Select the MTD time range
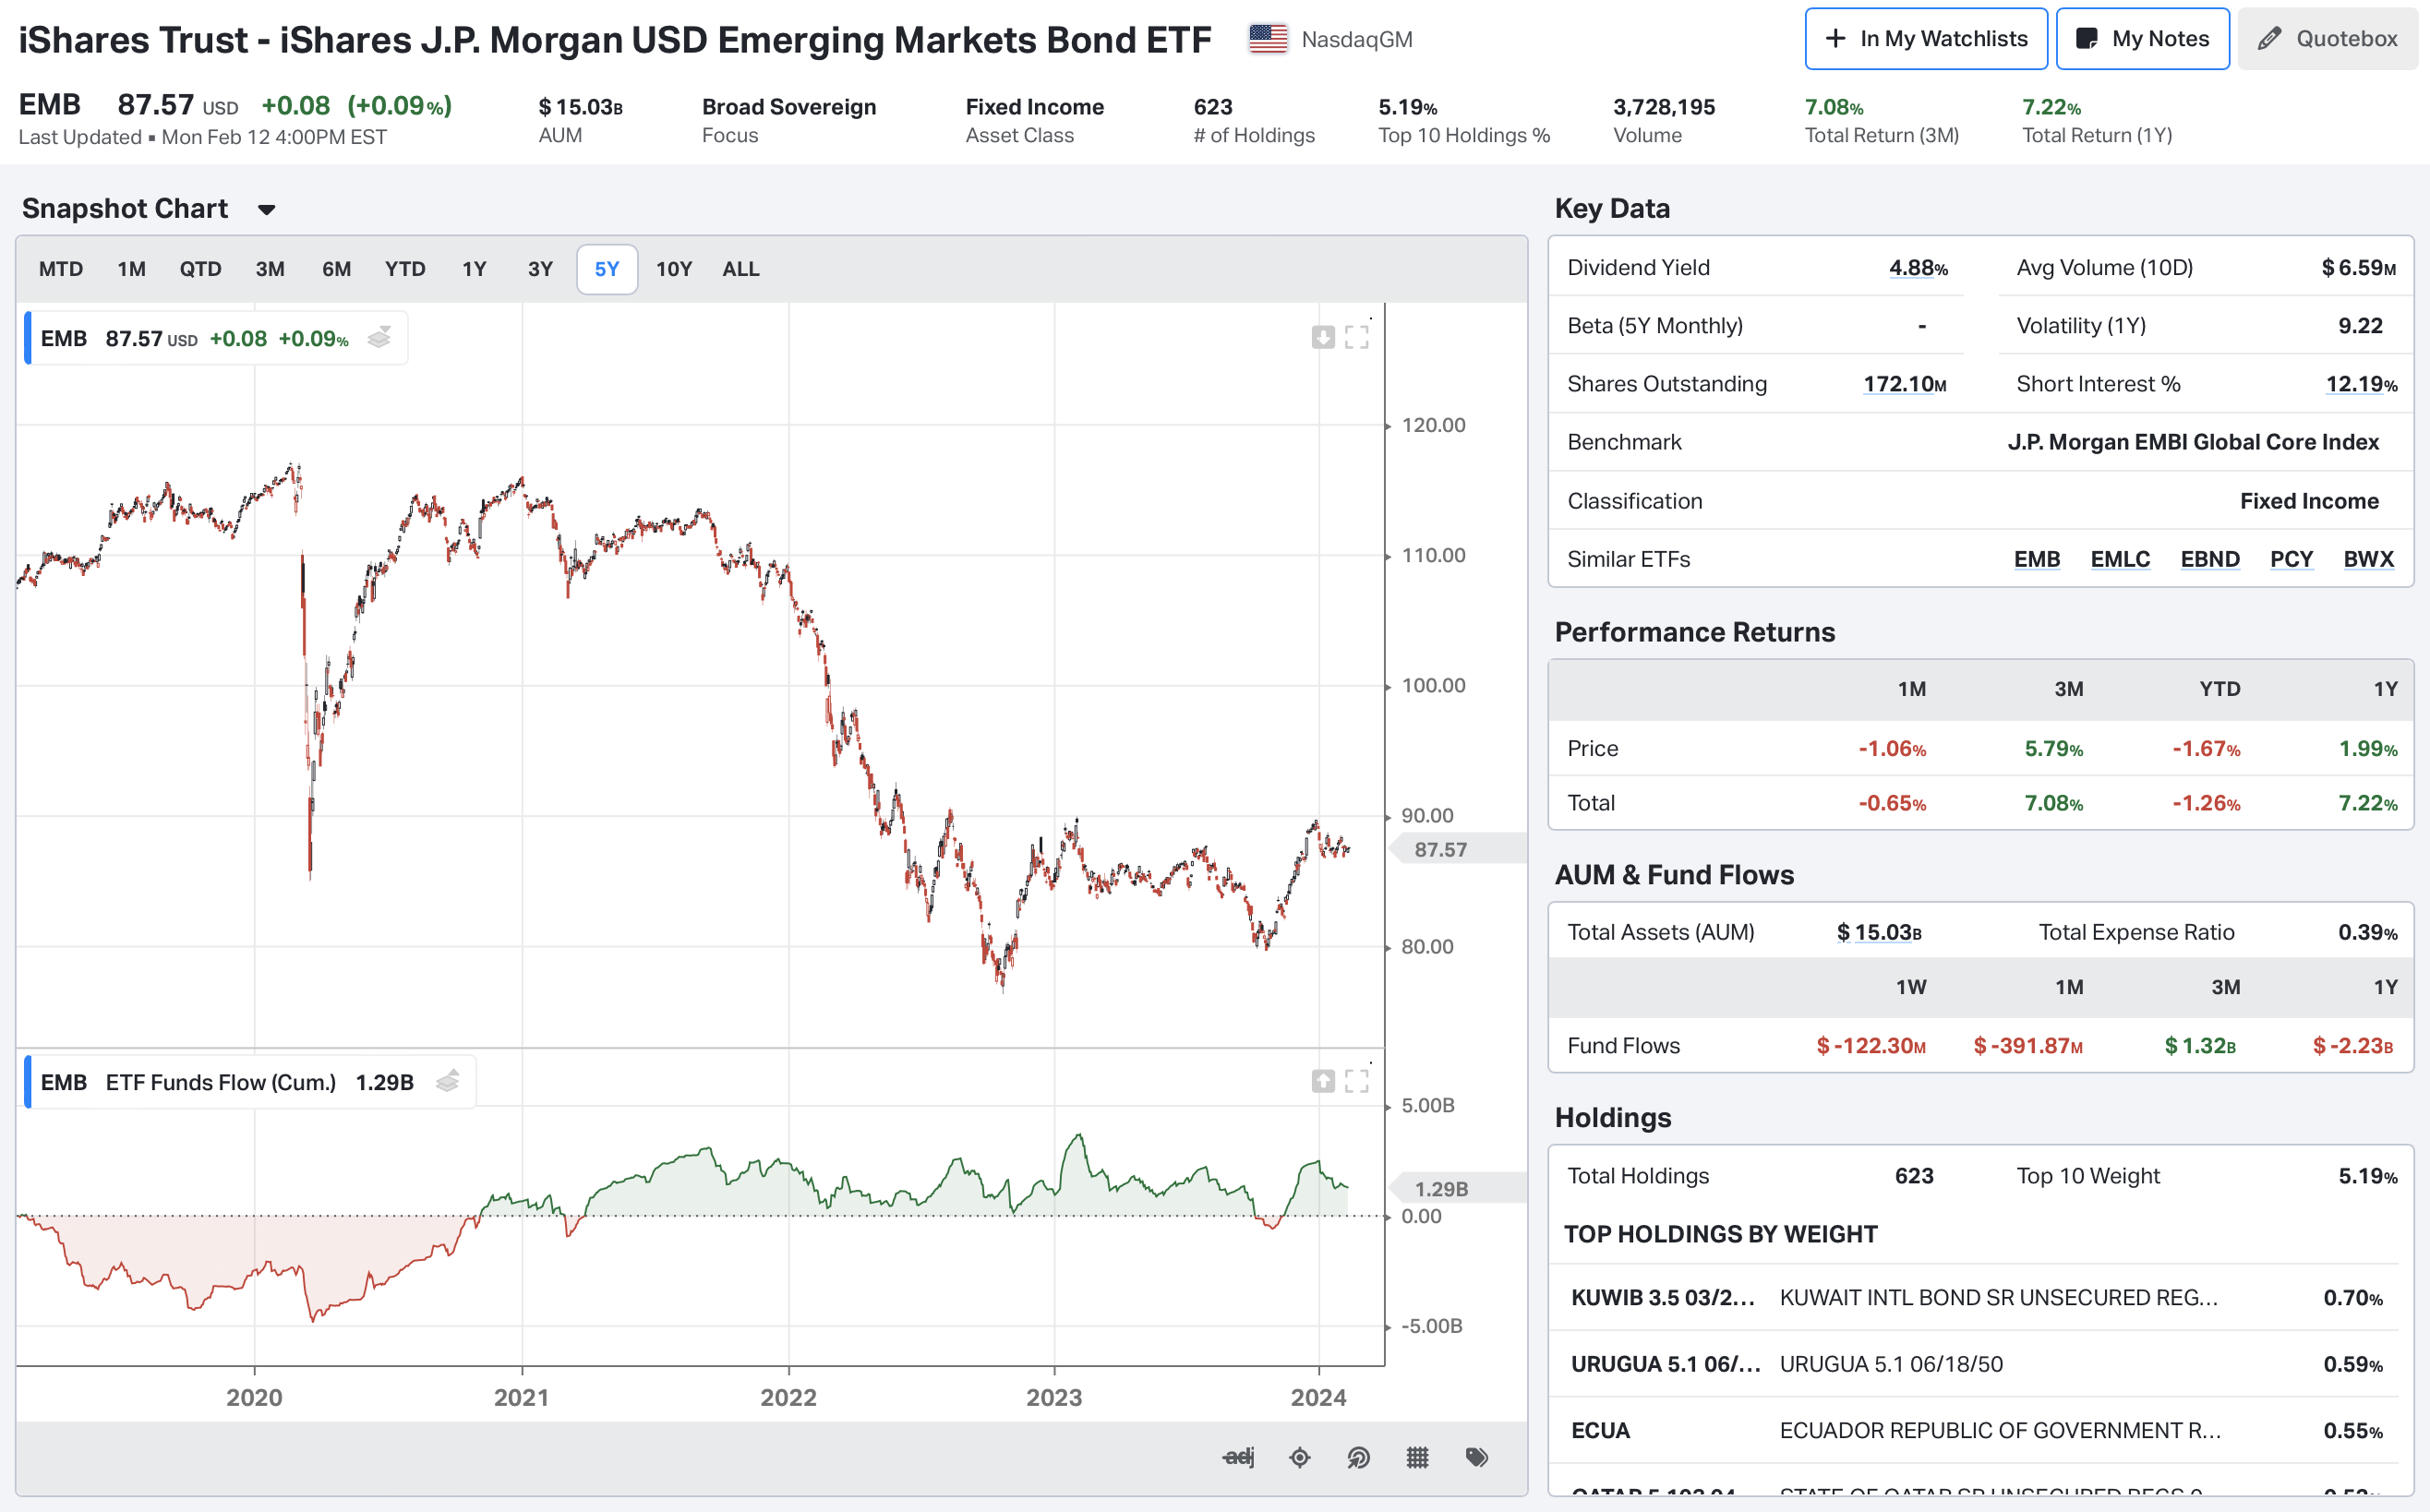The image size is (2430, 1512). [x=61, y=269]
